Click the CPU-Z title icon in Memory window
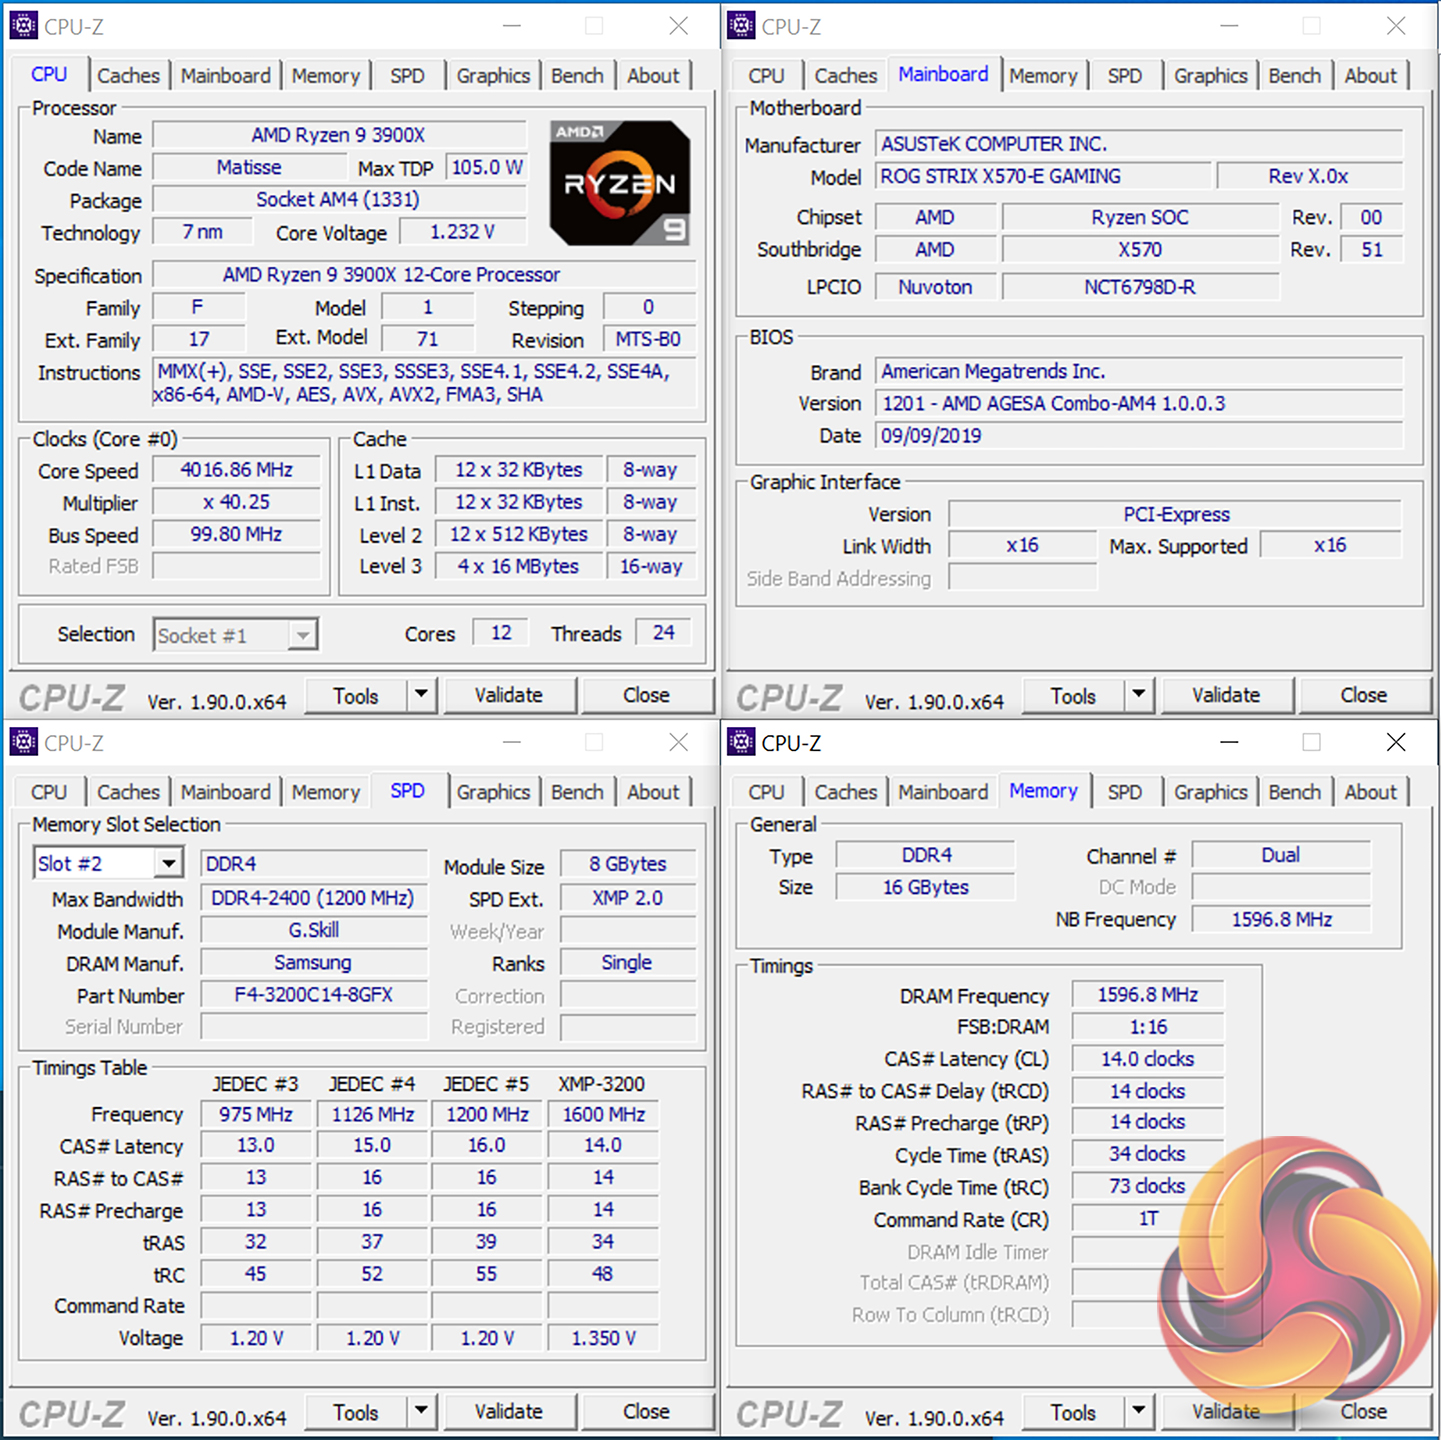The width and height of the screenshot is (1441, 1440). pos(741,742)
